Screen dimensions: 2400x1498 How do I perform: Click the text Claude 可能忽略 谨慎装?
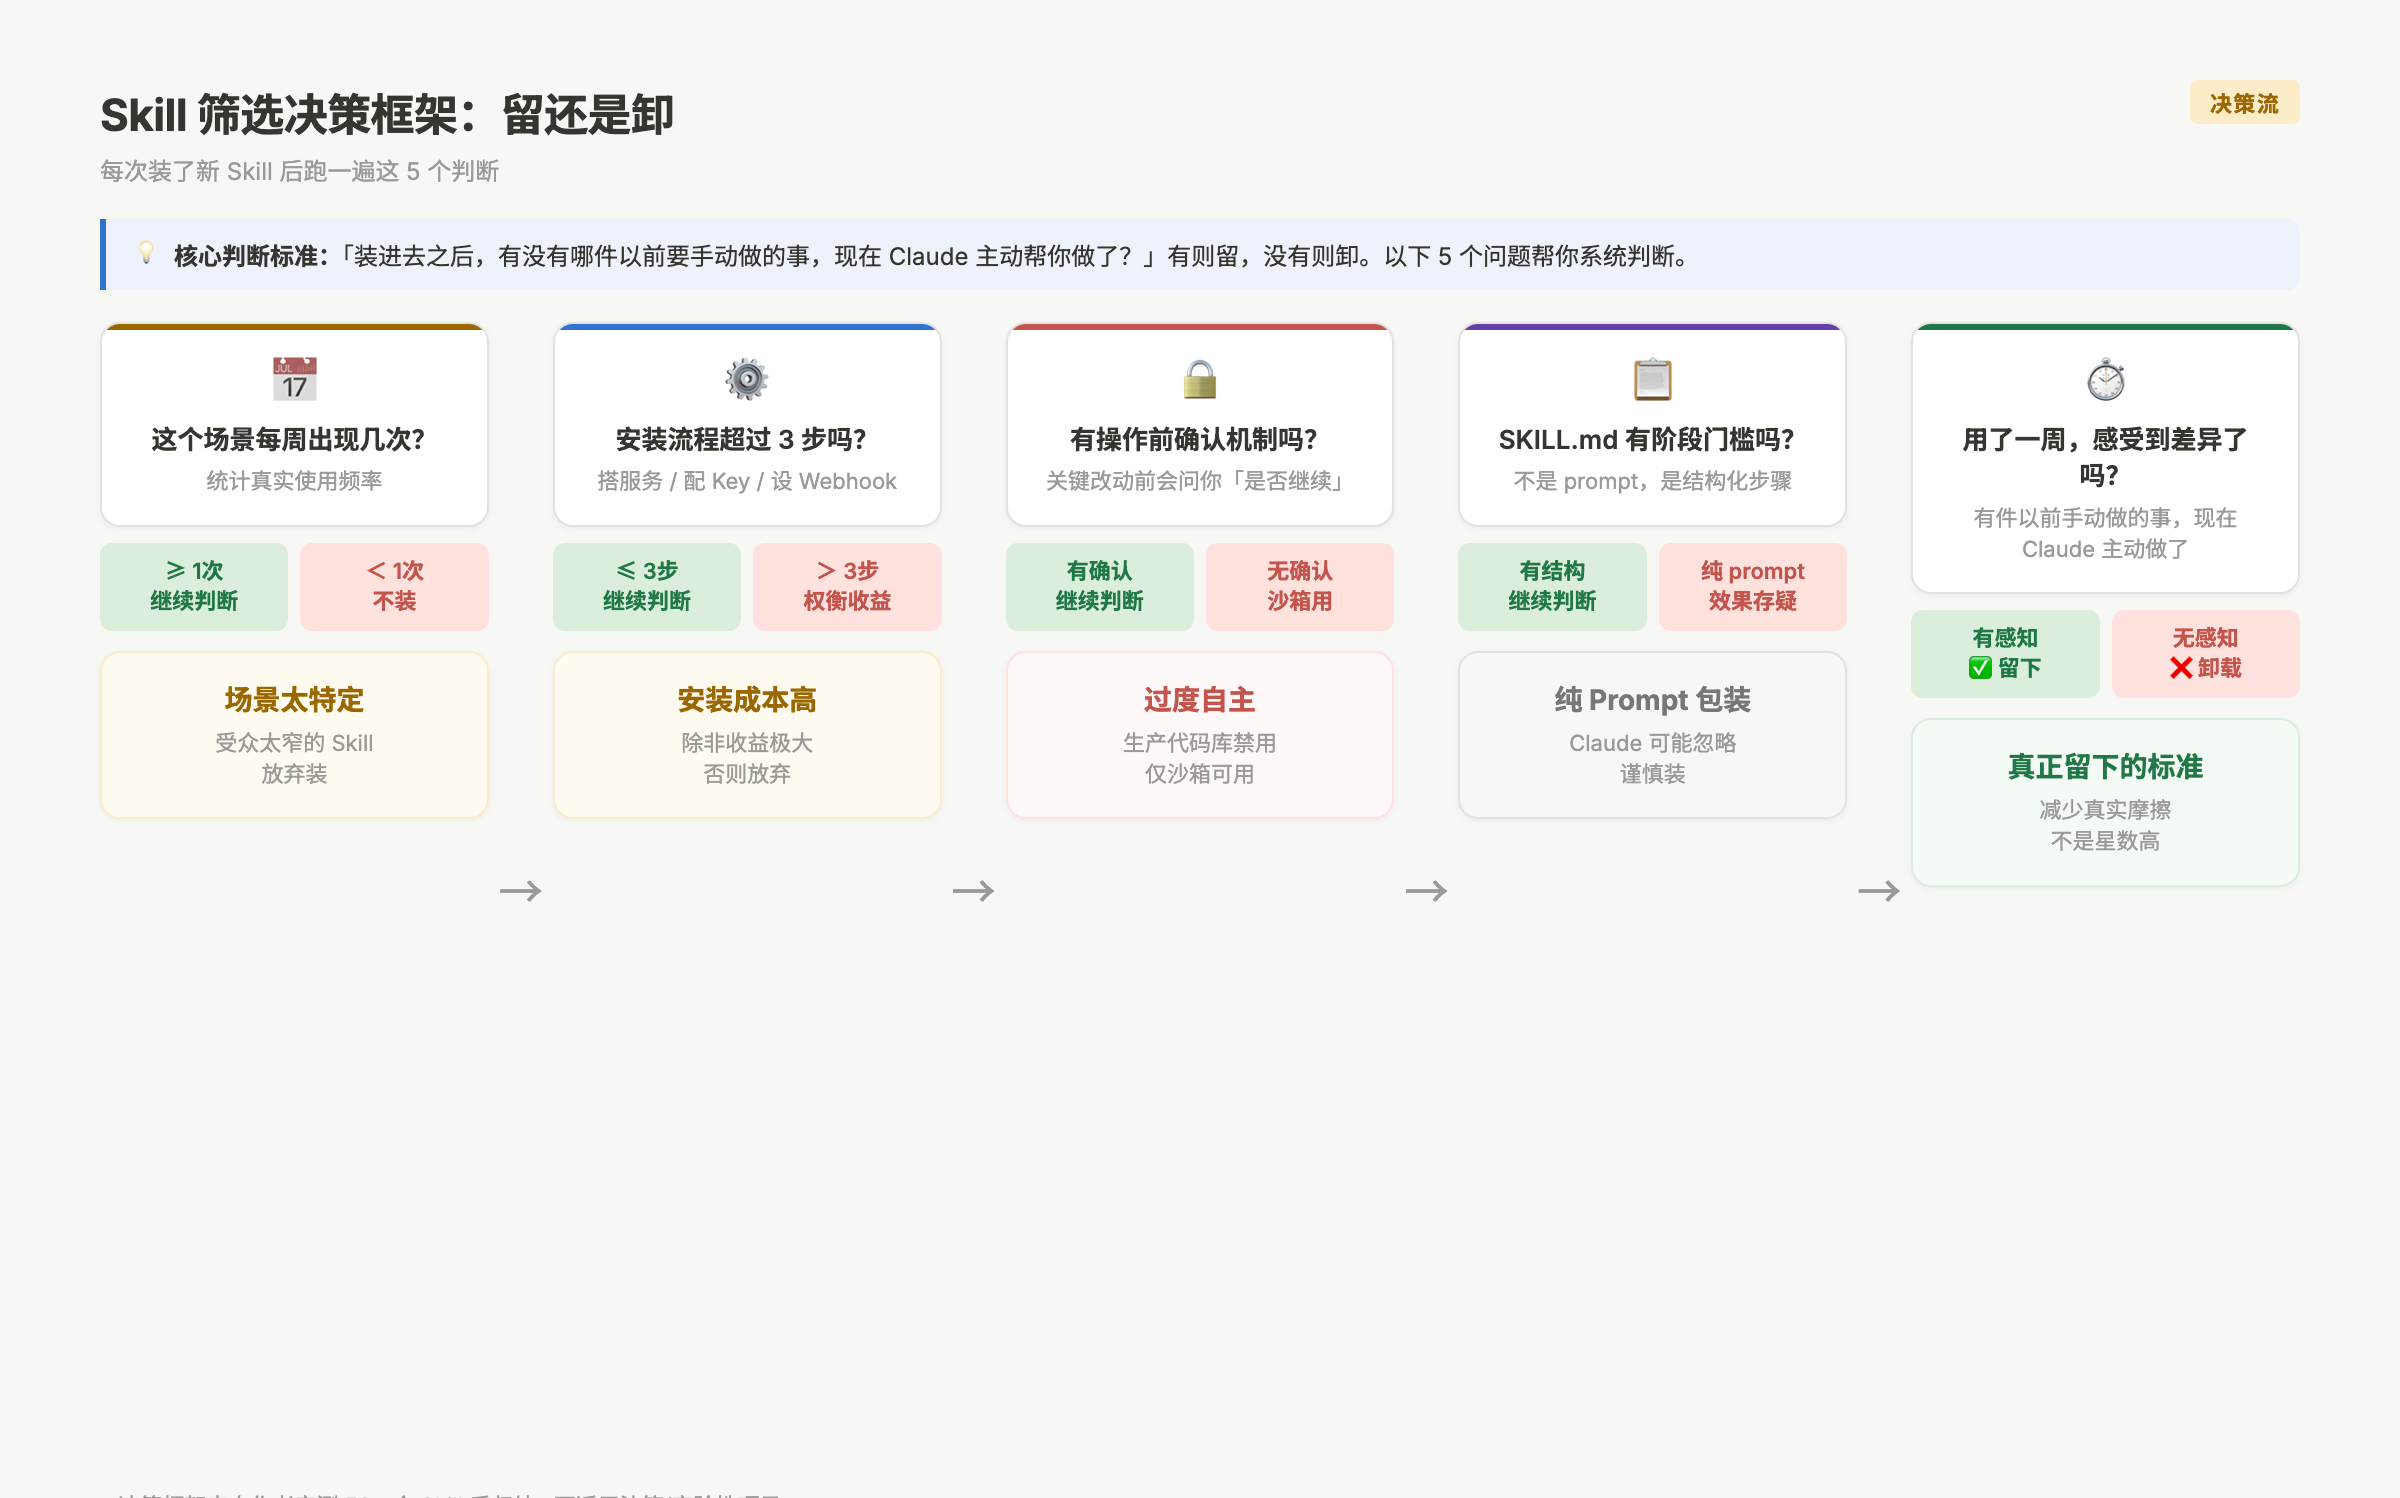tap(1652, 758)
